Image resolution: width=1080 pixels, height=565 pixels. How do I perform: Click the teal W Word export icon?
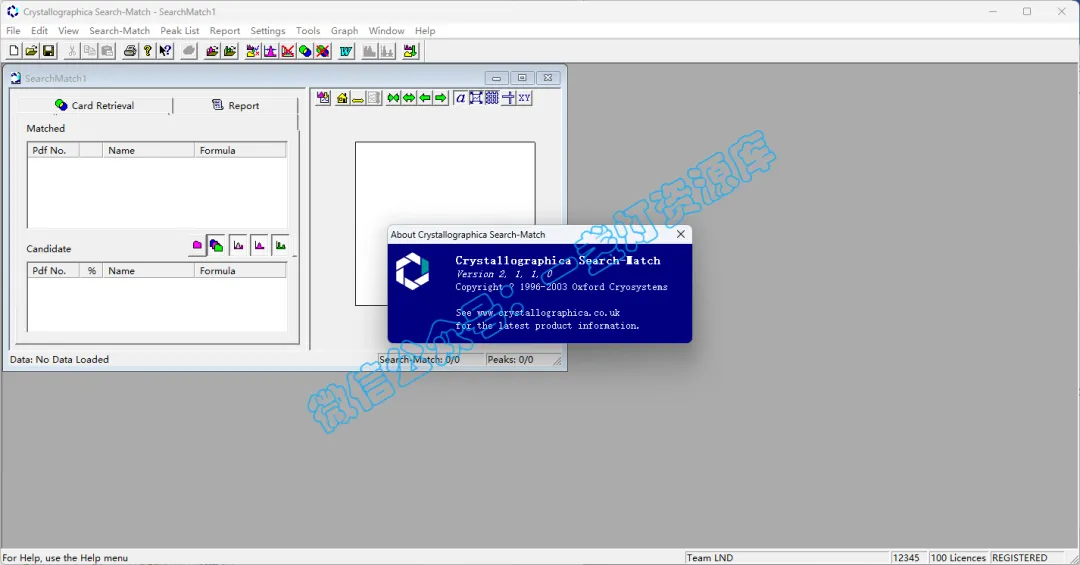click(x=346, y=51)
